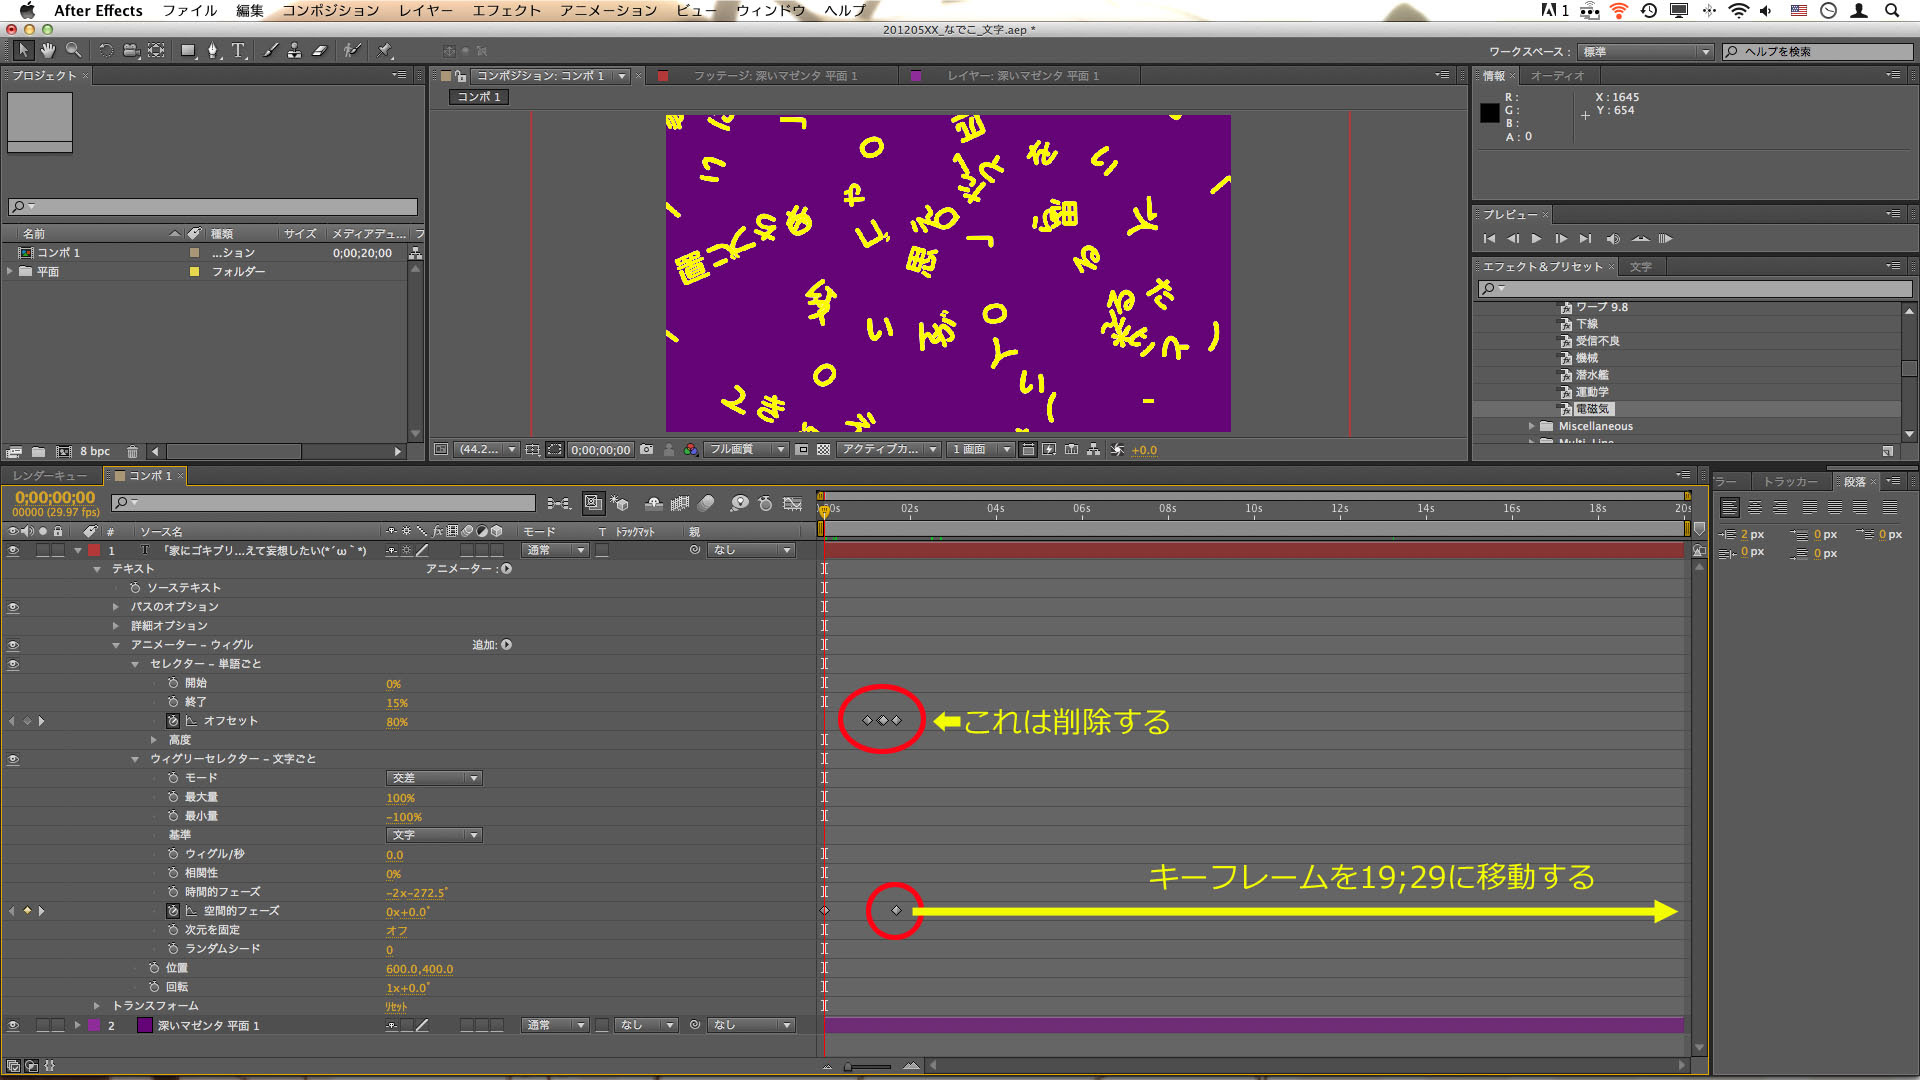The width and height of the screenshot is (1920, 1080).
Task: Select the Roto Brush tool
Action: click(352, 50)
